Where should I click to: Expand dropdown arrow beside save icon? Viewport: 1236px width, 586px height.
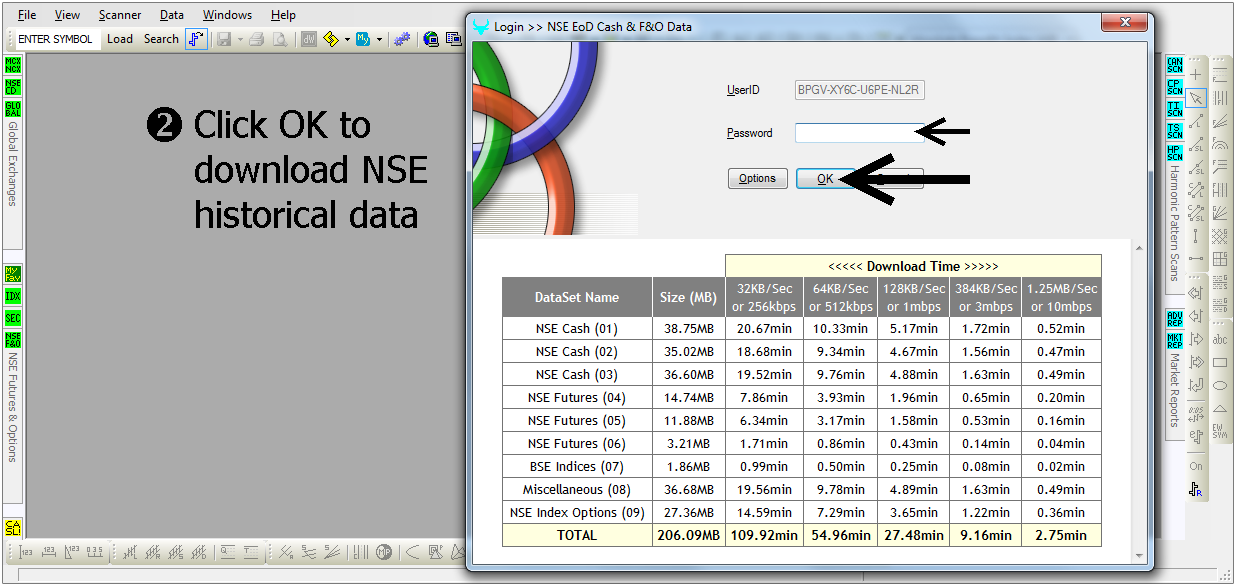240,40
